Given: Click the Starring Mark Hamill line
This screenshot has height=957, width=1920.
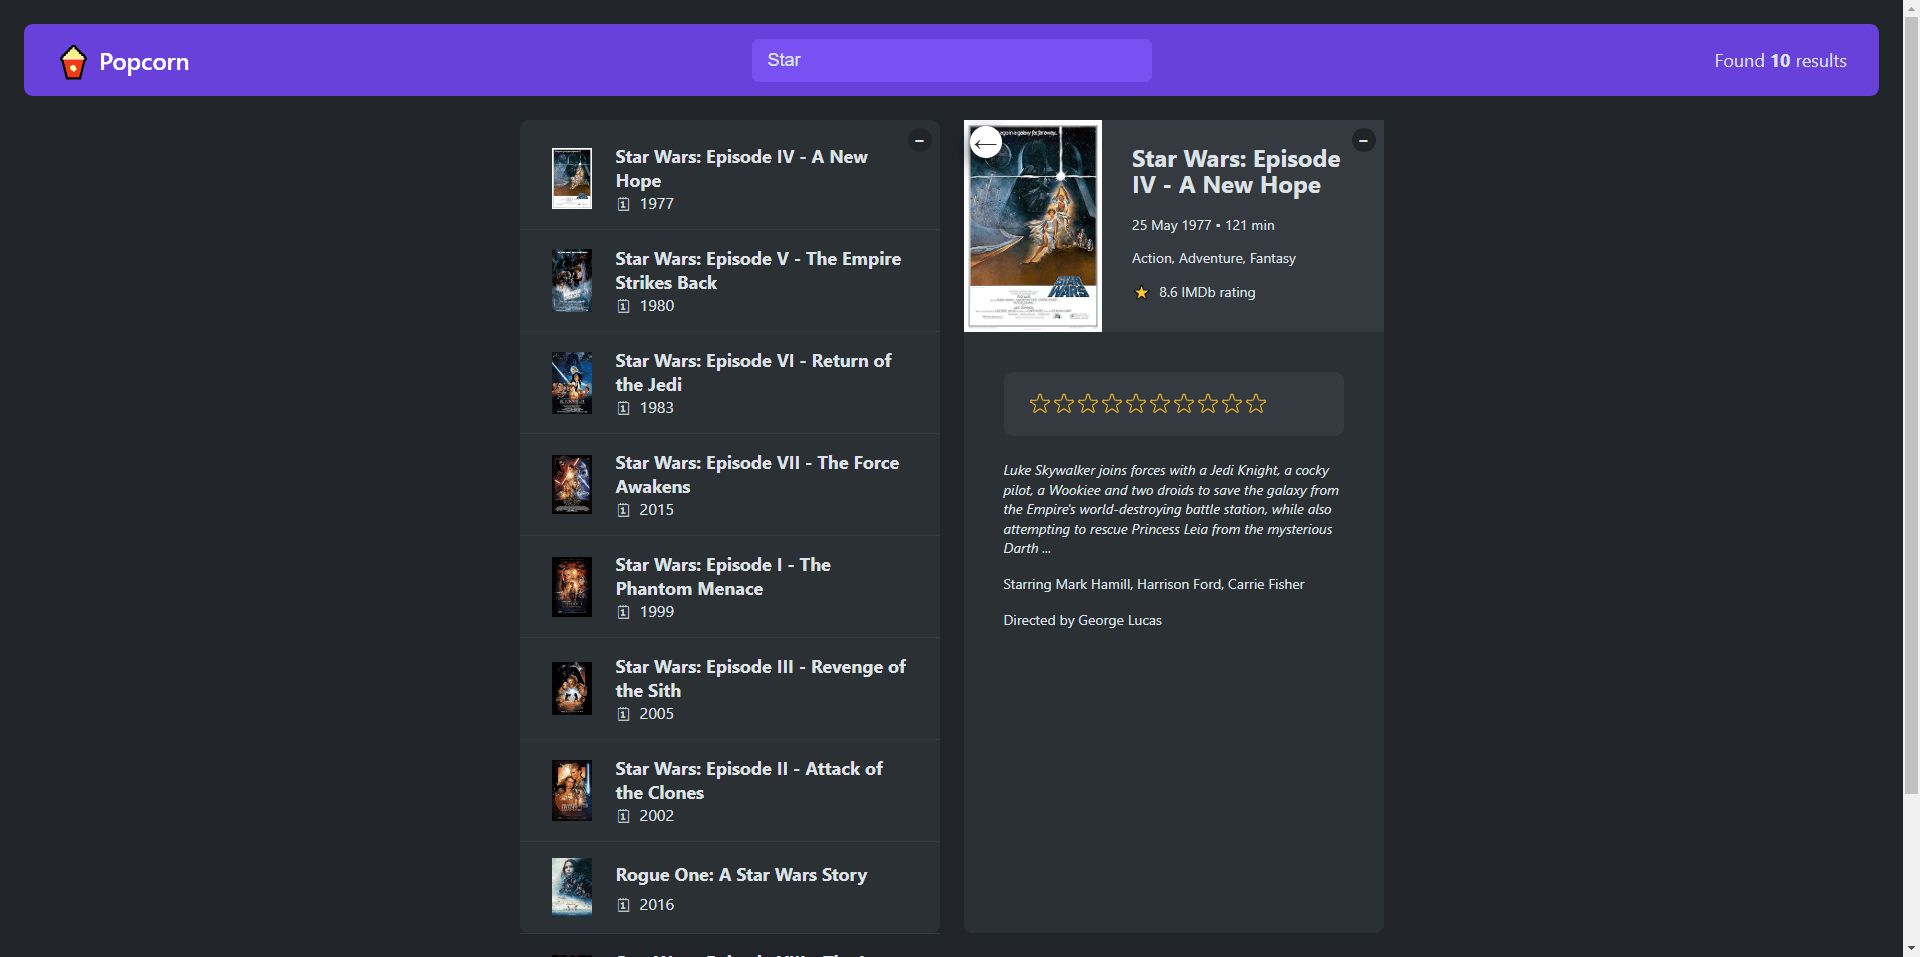Looking at the screenshot, I should [x=1154, y=585].
